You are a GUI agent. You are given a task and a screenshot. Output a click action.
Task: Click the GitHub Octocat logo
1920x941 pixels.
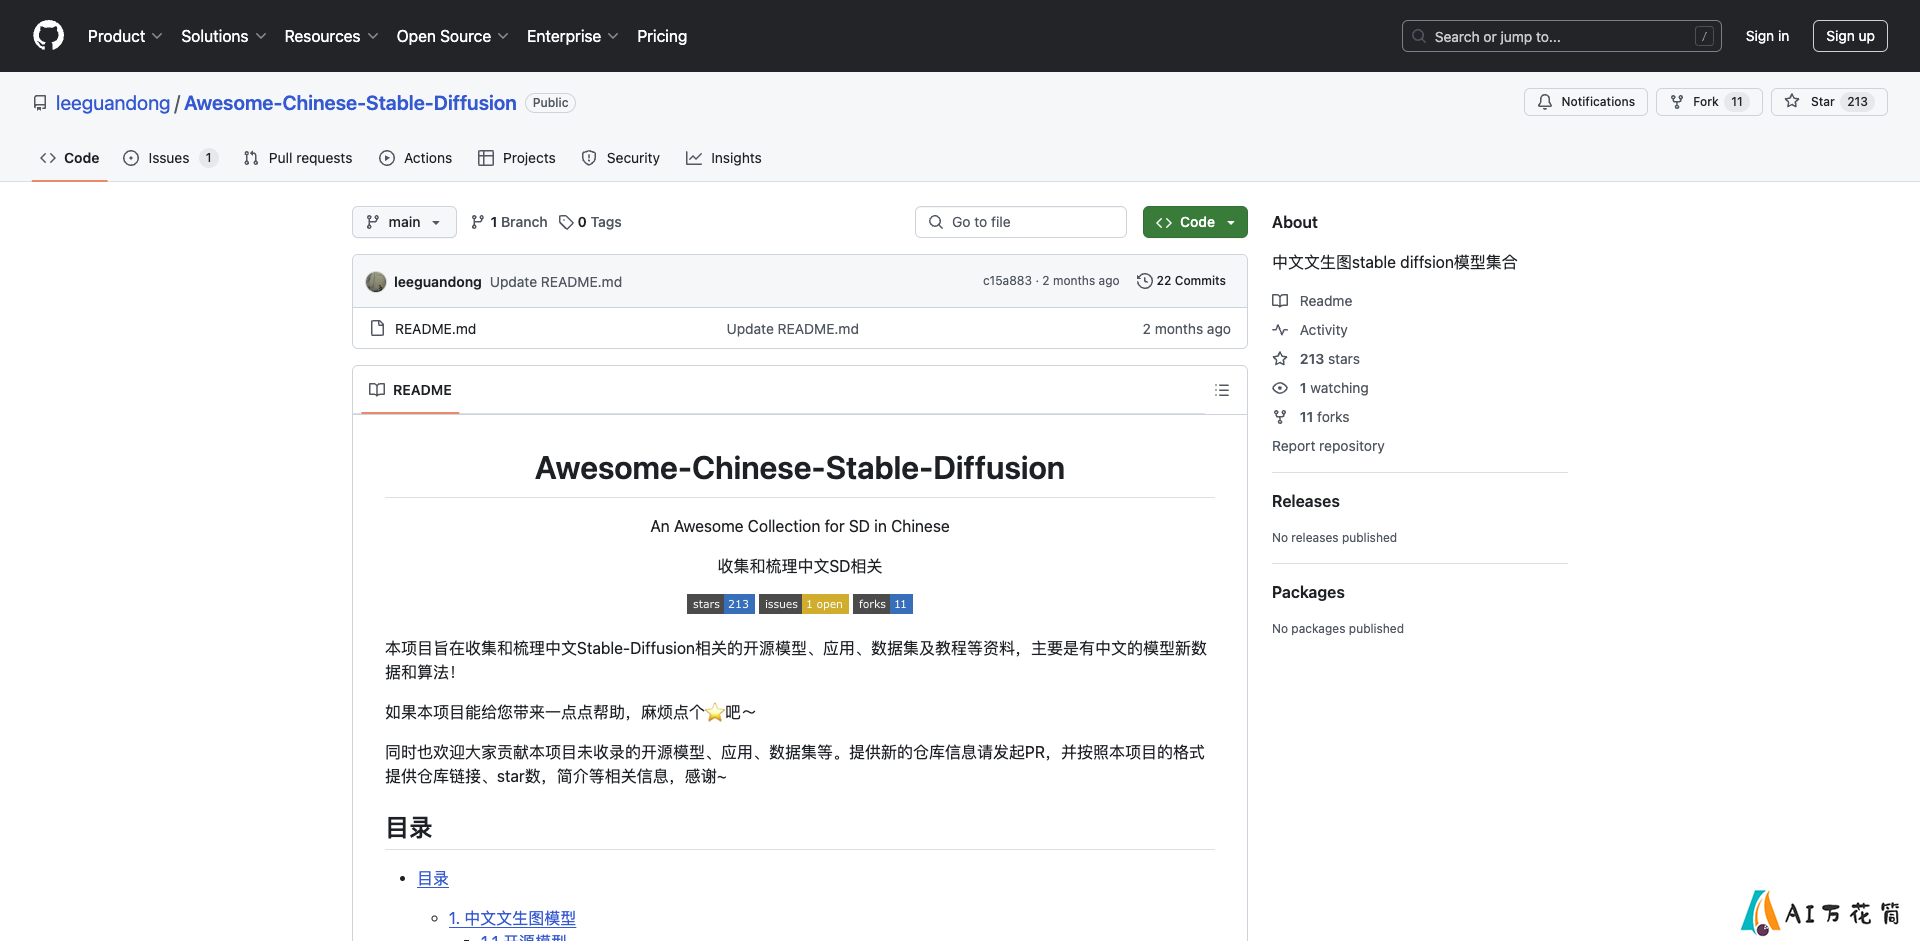click(x=48, y=36)
